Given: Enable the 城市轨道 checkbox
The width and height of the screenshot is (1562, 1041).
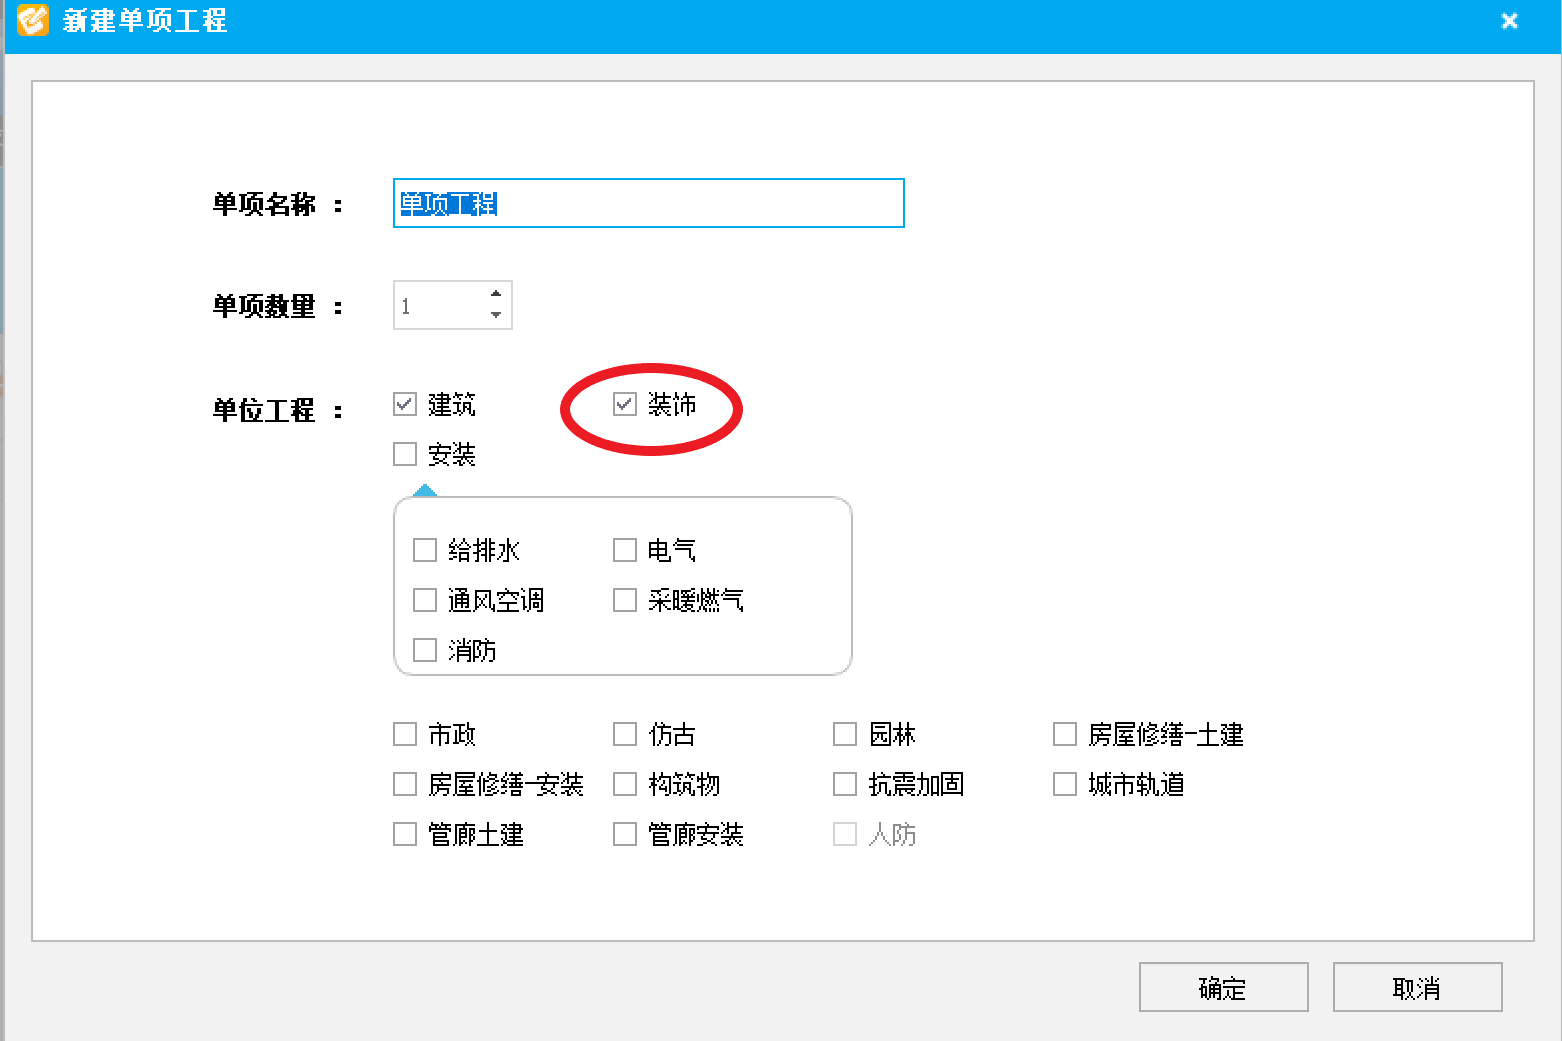Looking at the screenshot, I should pos(1065,784).
